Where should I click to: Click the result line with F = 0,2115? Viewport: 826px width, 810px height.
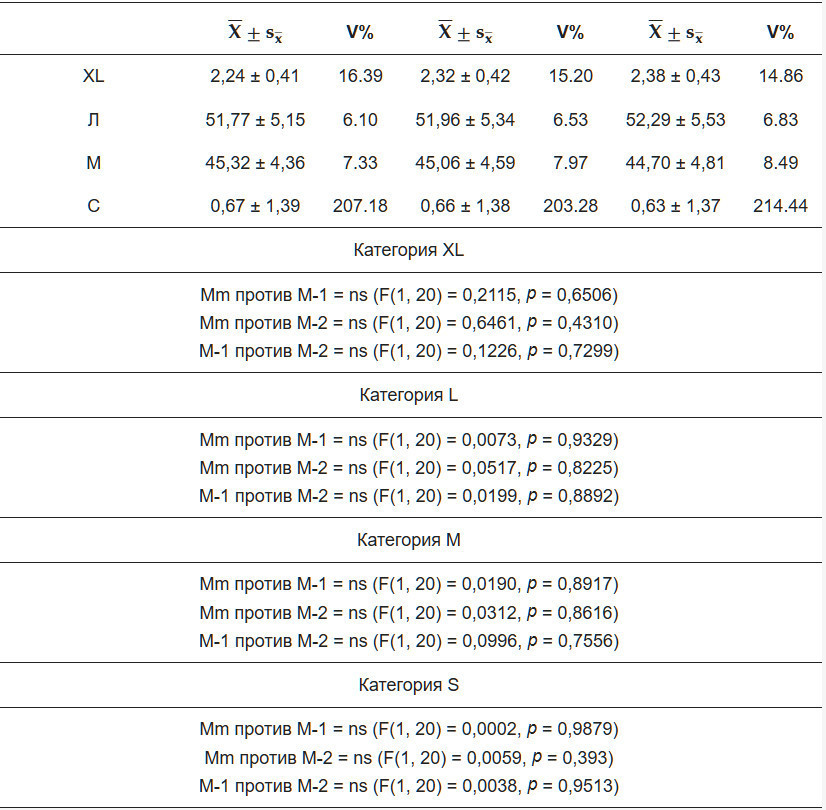(409, 295)
